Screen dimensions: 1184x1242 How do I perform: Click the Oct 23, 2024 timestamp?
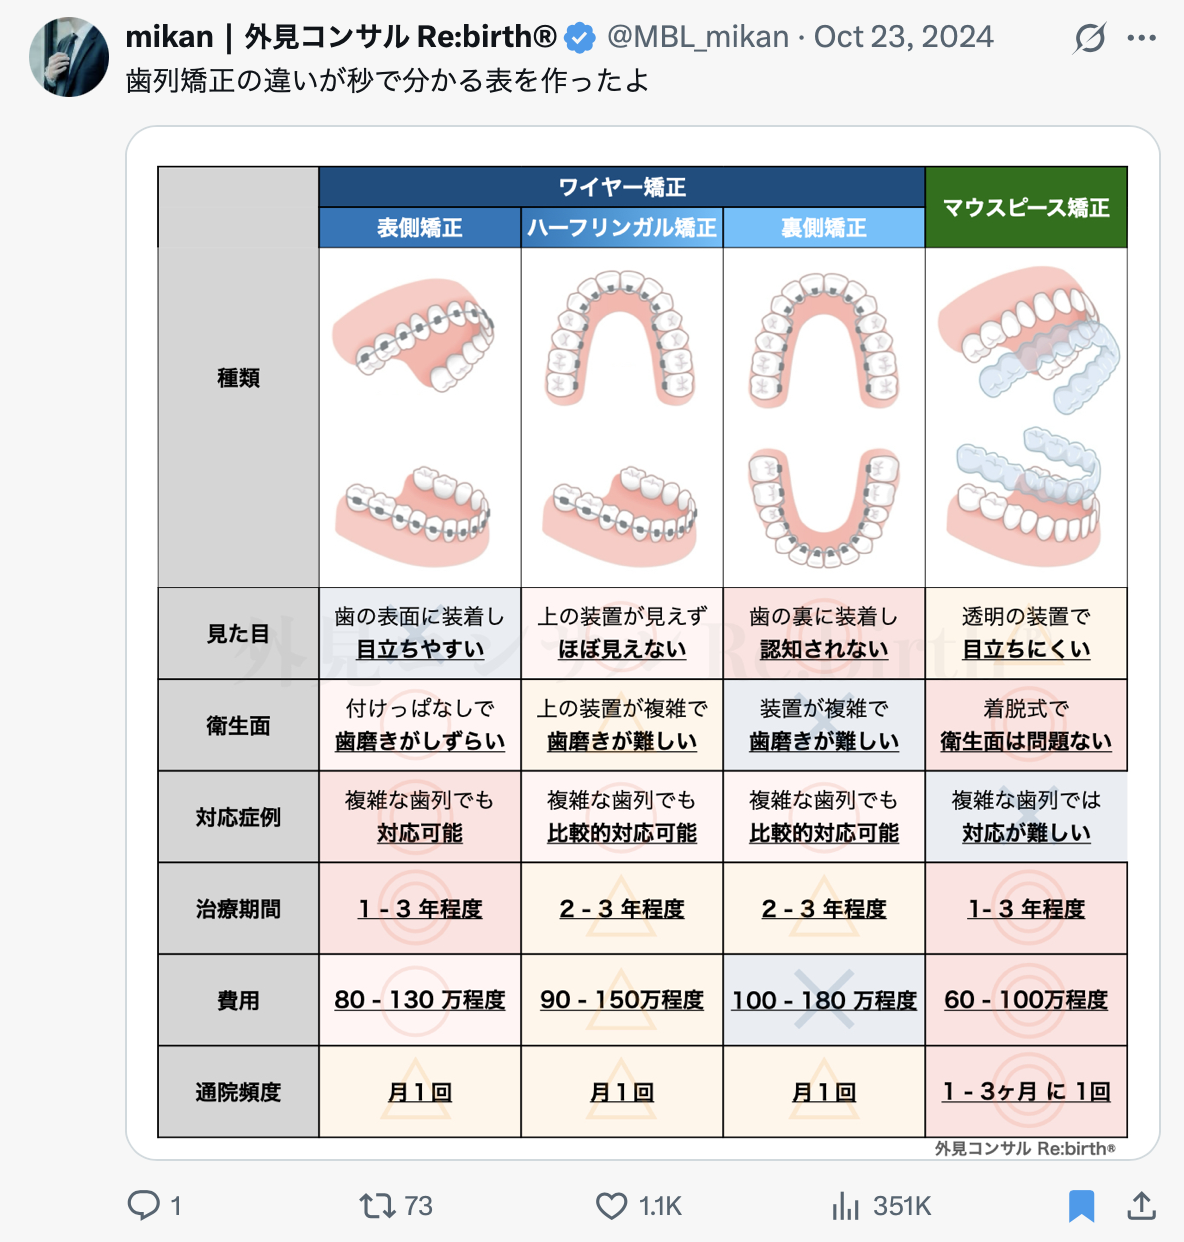coord(904,37)
